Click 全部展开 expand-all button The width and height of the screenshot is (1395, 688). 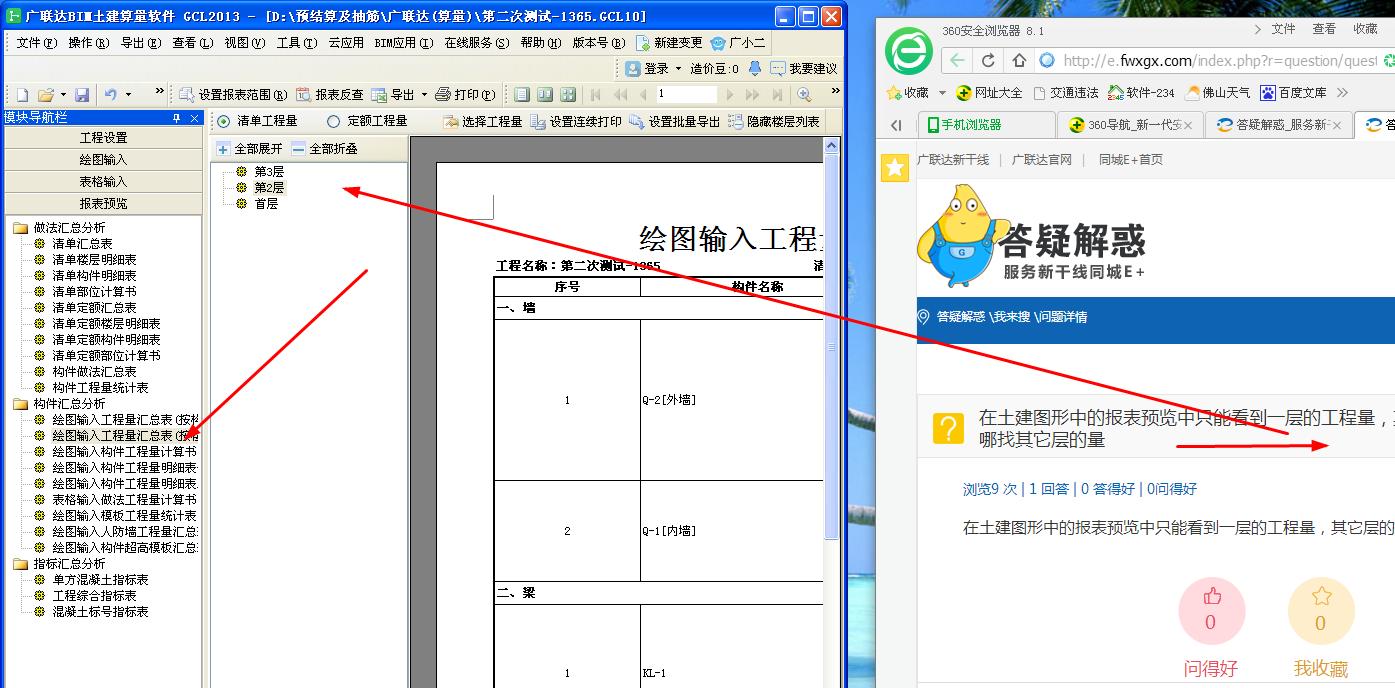250,148
